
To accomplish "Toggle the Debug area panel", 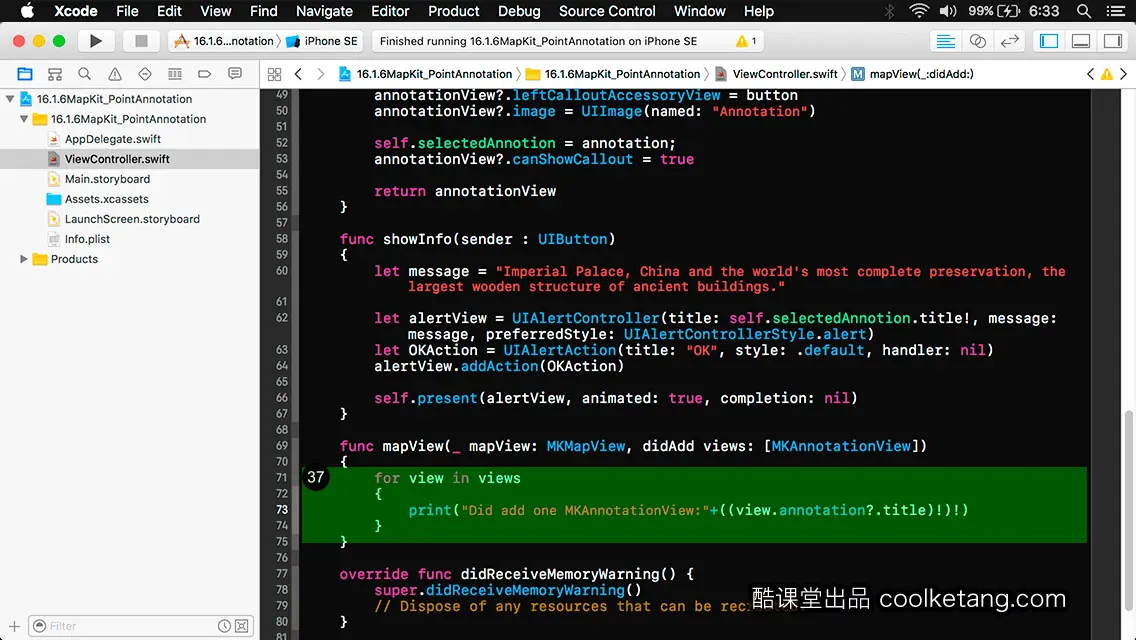I will 1081,41.
